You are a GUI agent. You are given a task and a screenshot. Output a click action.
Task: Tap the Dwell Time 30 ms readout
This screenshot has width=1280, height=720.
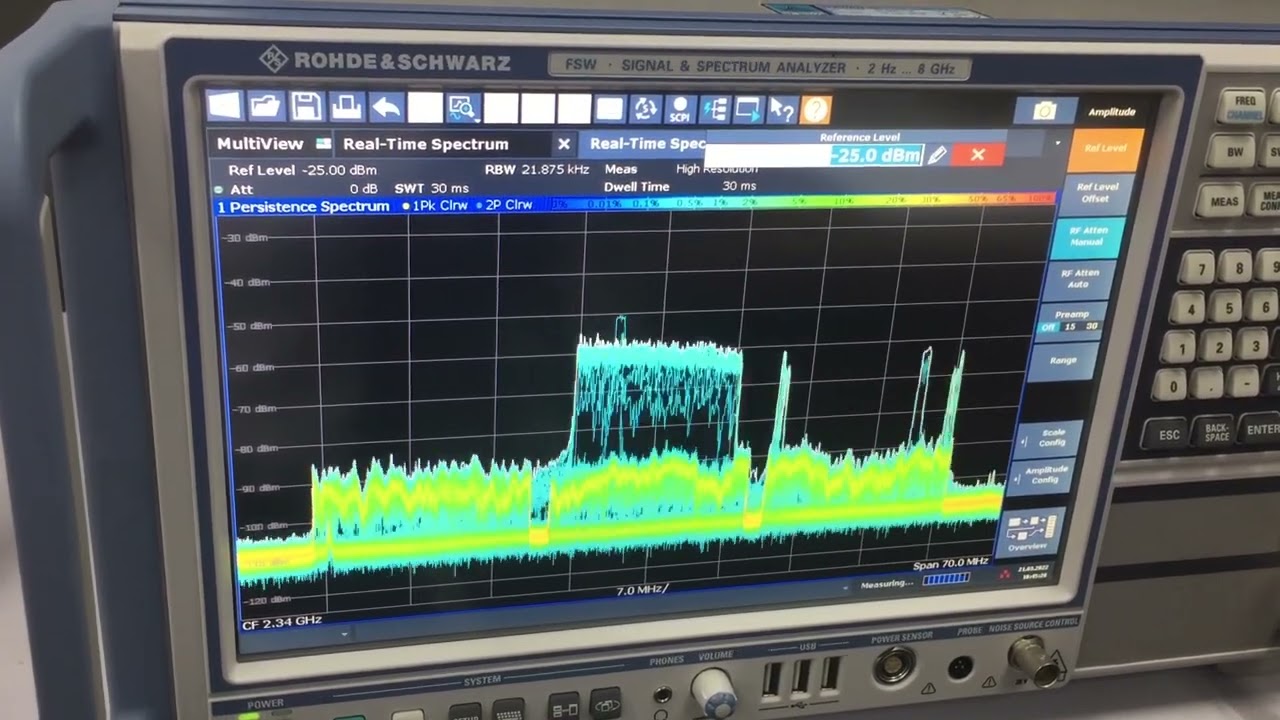[x=680, y=186]
